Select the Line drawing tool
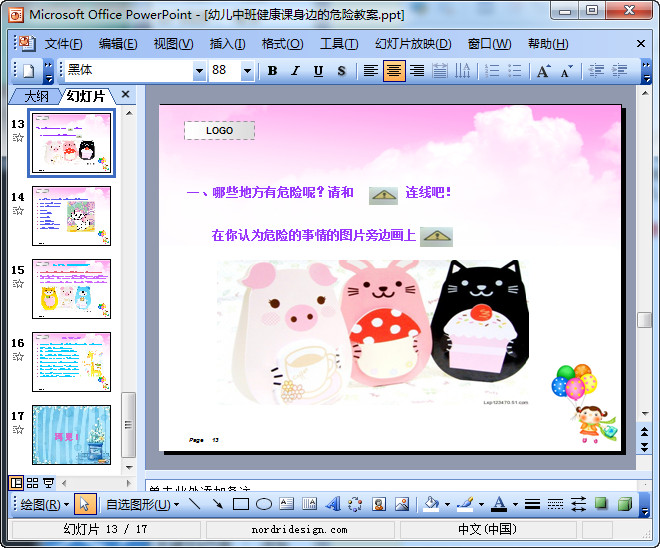The image size is (660, 548). click(x=194, y=504)
